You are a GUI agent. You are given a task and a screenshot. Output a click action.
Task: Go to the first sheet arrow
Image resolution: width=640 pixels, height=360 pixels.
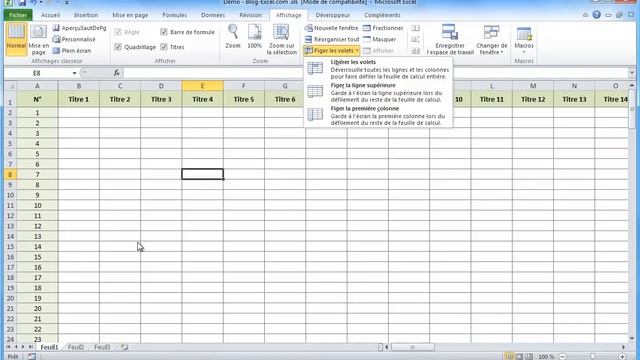click(x=8, y=347)
